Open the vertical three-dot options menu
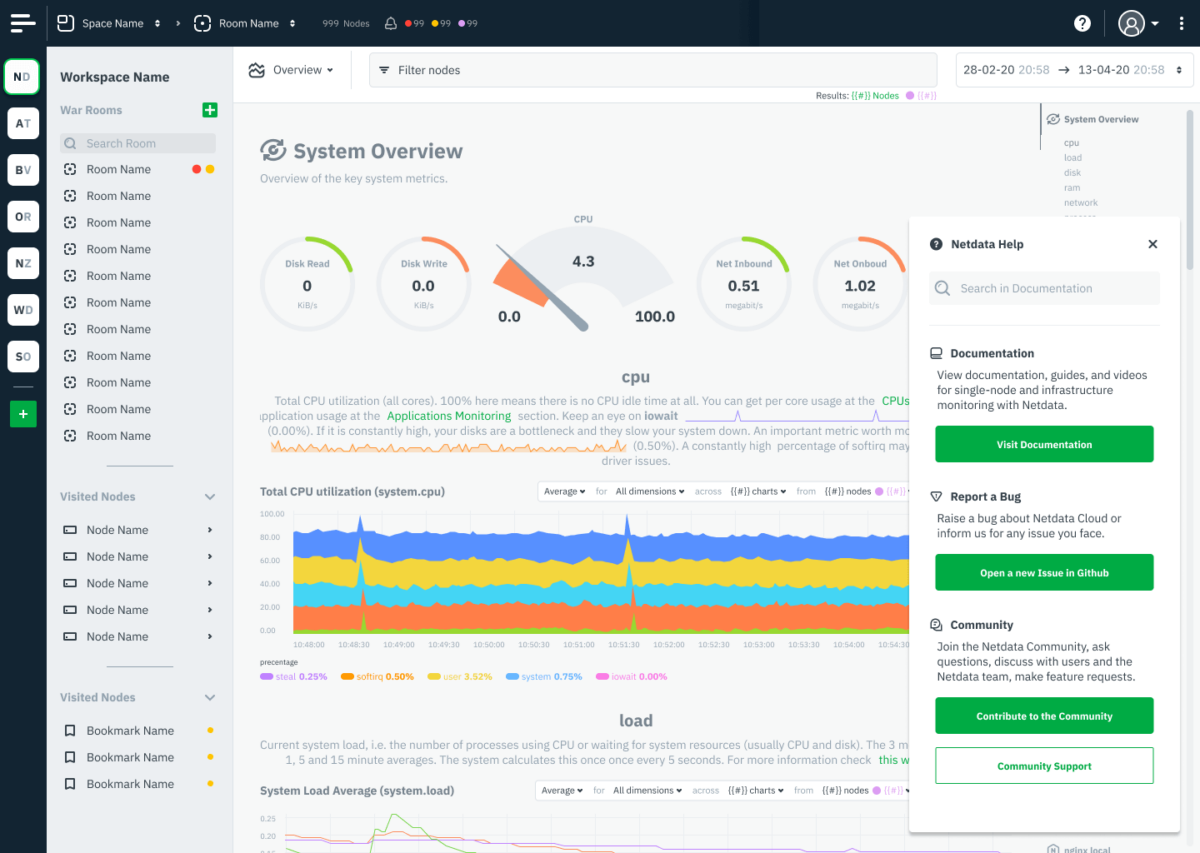Image resolution: width=1200 pixels, height=853 pixels. [1181, 23]
